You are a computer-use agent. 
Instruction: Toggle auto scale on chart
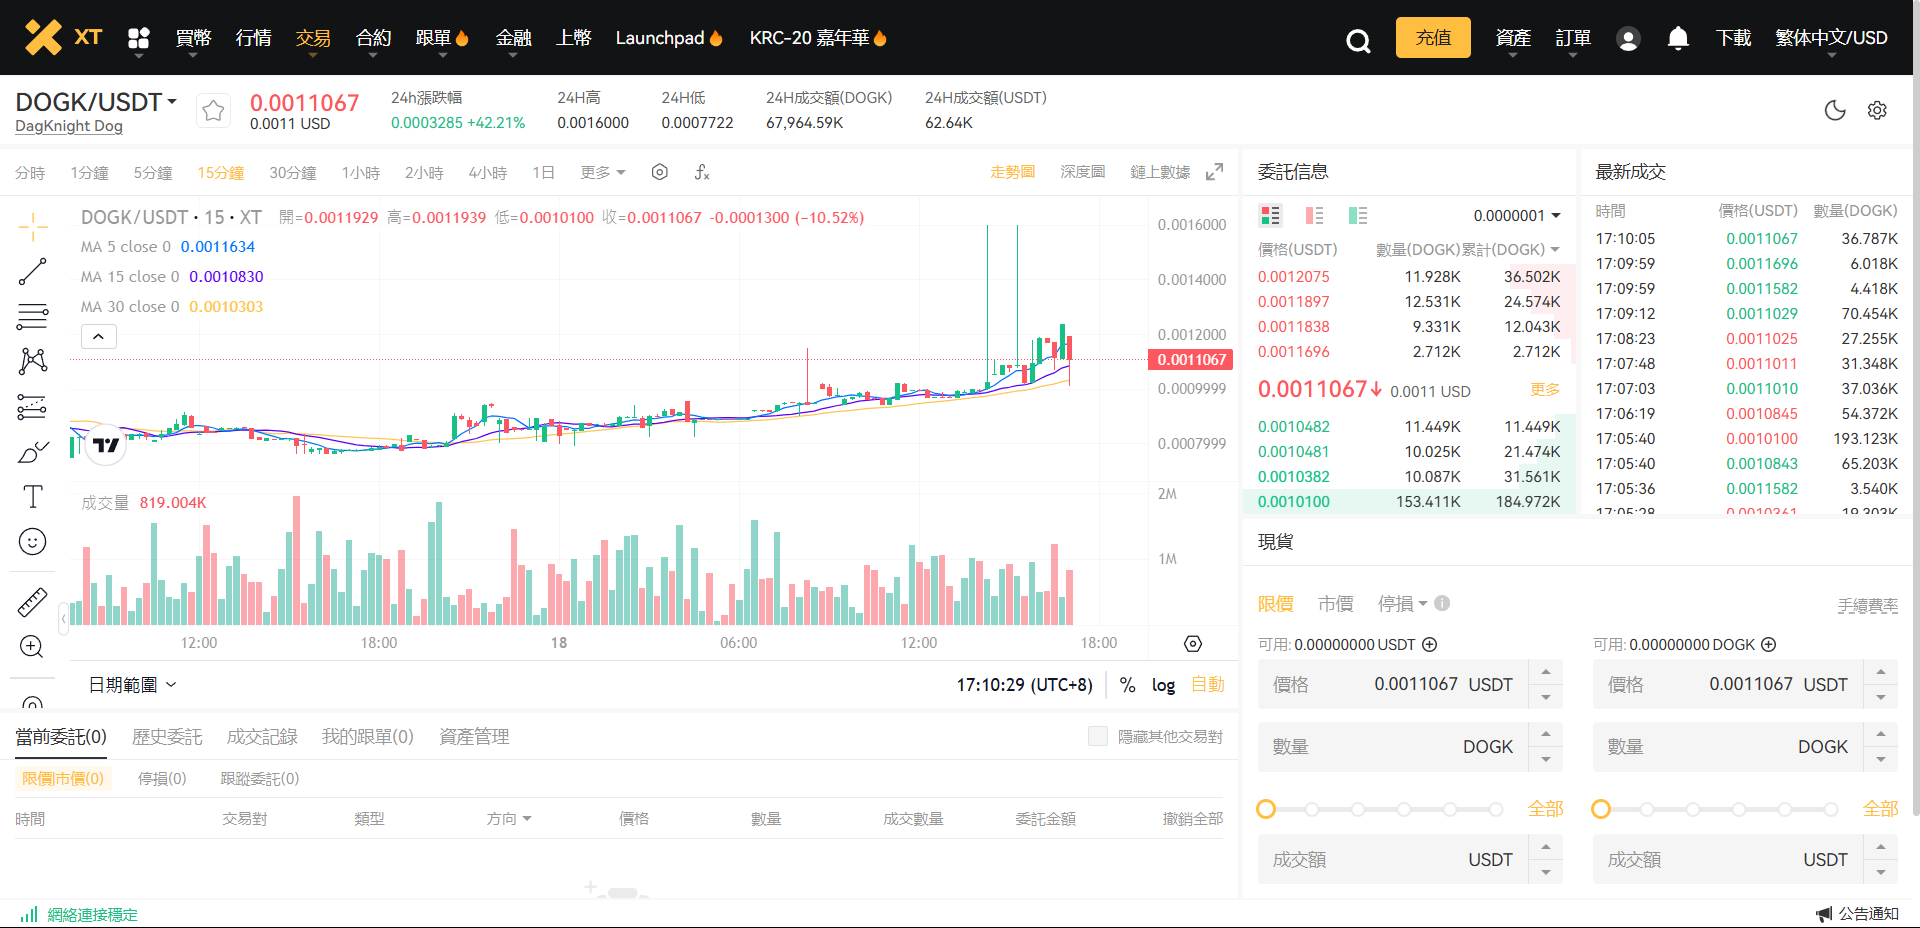tap(1208, 685)
